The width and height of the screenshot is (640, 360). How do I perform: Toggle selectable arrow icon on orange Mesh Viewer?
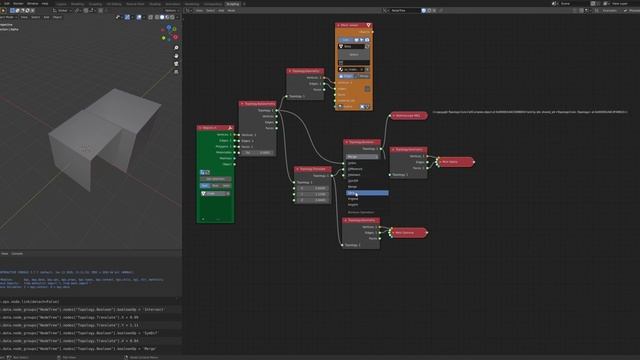point(362,40)
